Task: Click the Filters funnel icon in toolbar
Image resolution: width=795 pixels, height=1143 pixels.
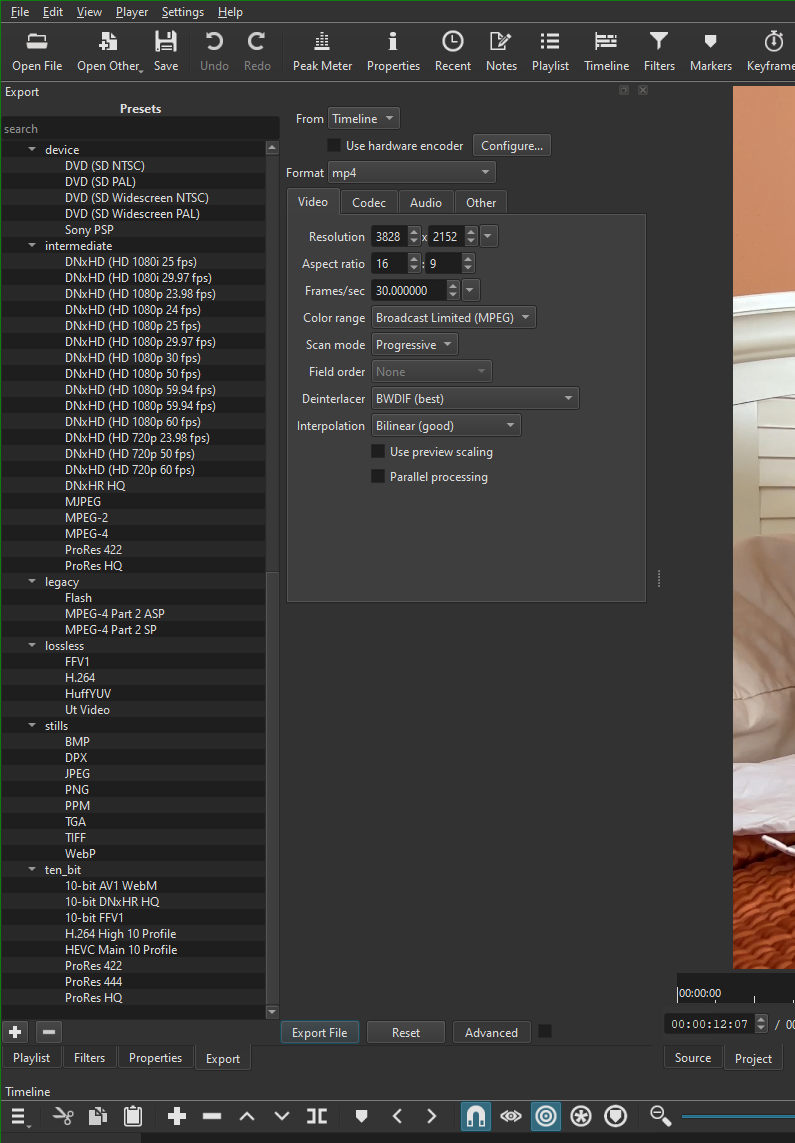Action: [659, 51]
